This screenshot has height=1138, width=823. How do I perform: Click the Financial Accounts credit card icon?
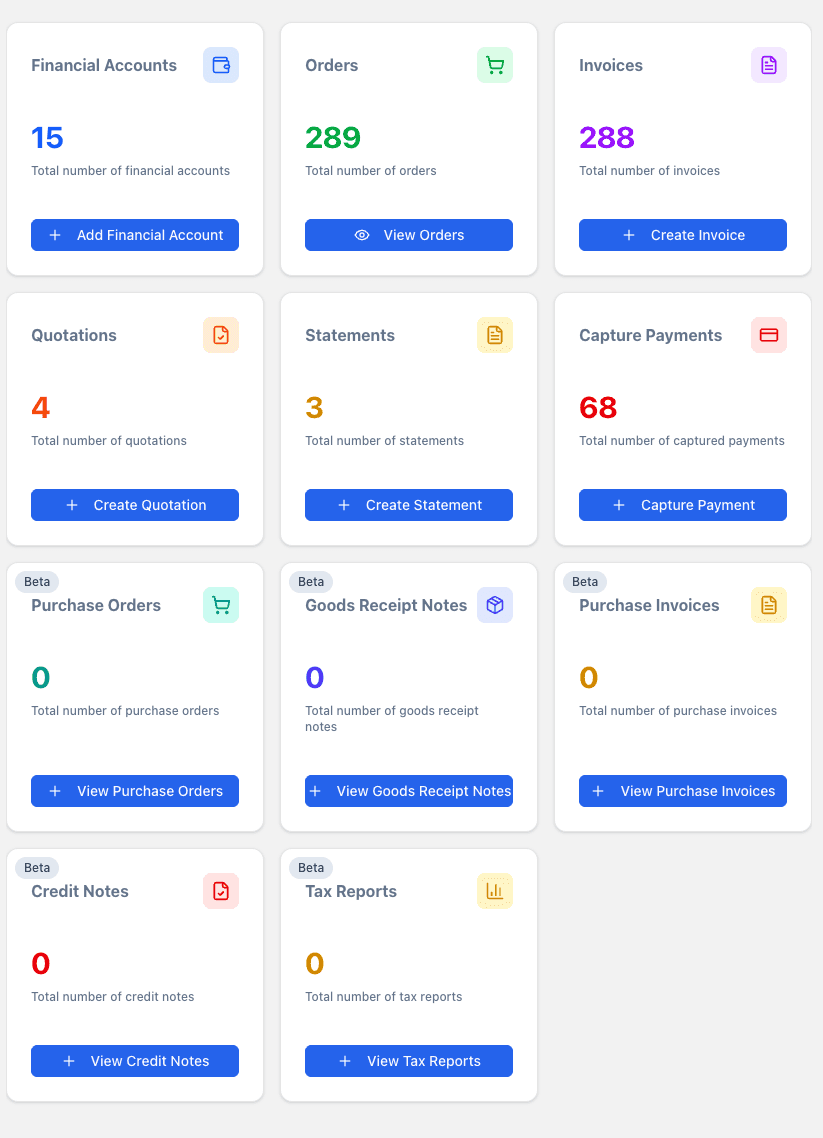(x=221, y=65)
